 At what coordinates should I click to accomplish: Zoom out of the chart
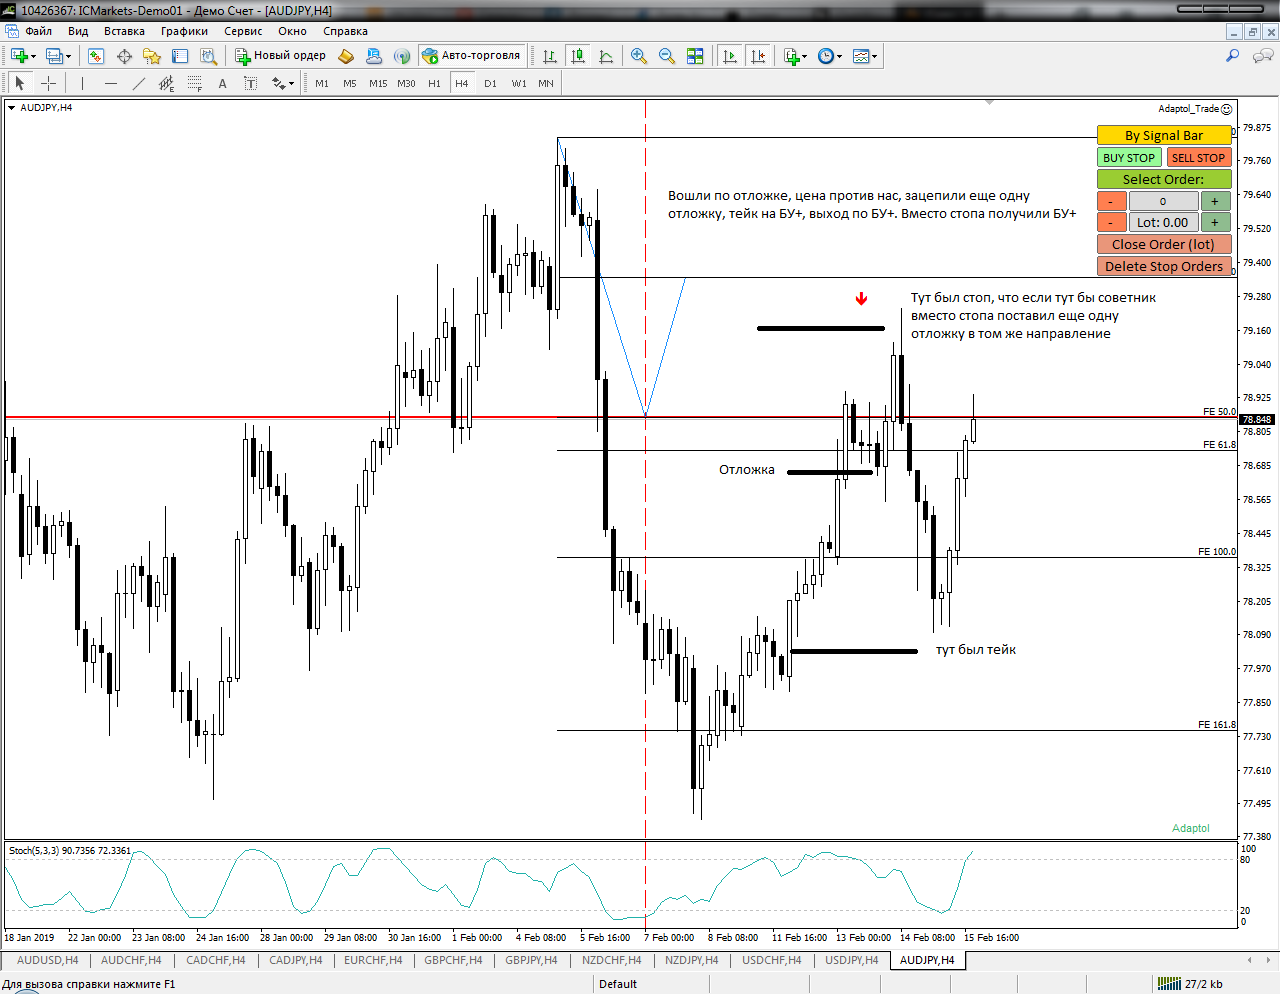coord(667,56)
